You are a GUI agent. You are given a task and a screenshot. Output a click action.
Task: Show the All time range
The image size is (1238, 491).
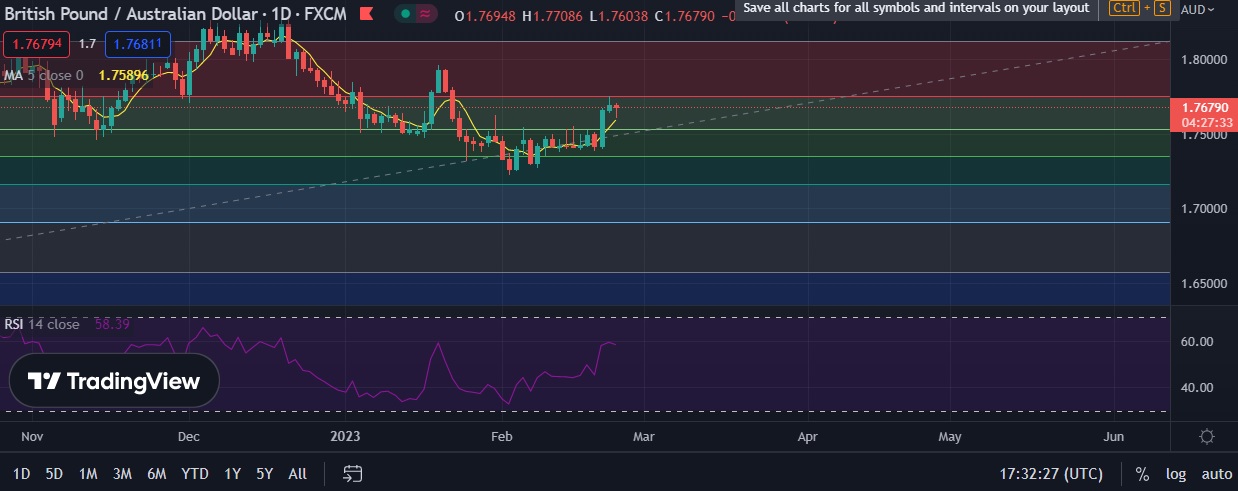(x=297, y=473)
